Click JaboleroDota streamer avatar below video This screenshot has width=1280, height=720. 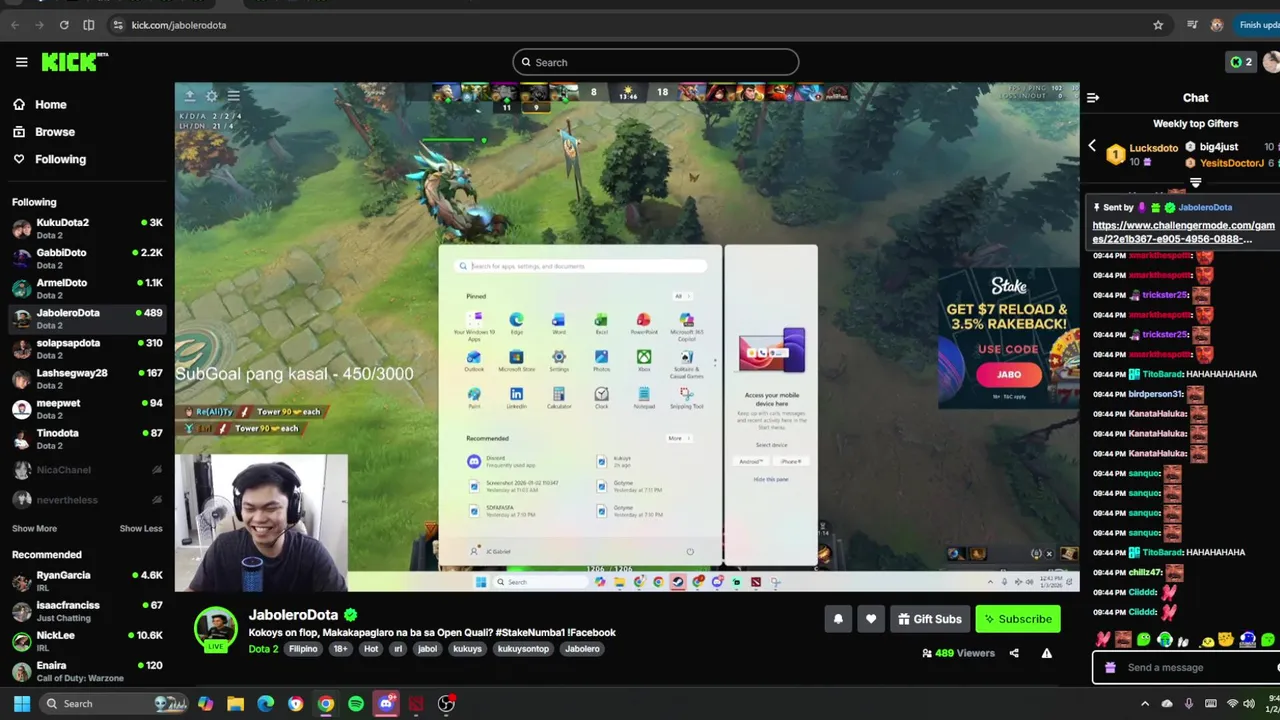click(x=215, y=627)
